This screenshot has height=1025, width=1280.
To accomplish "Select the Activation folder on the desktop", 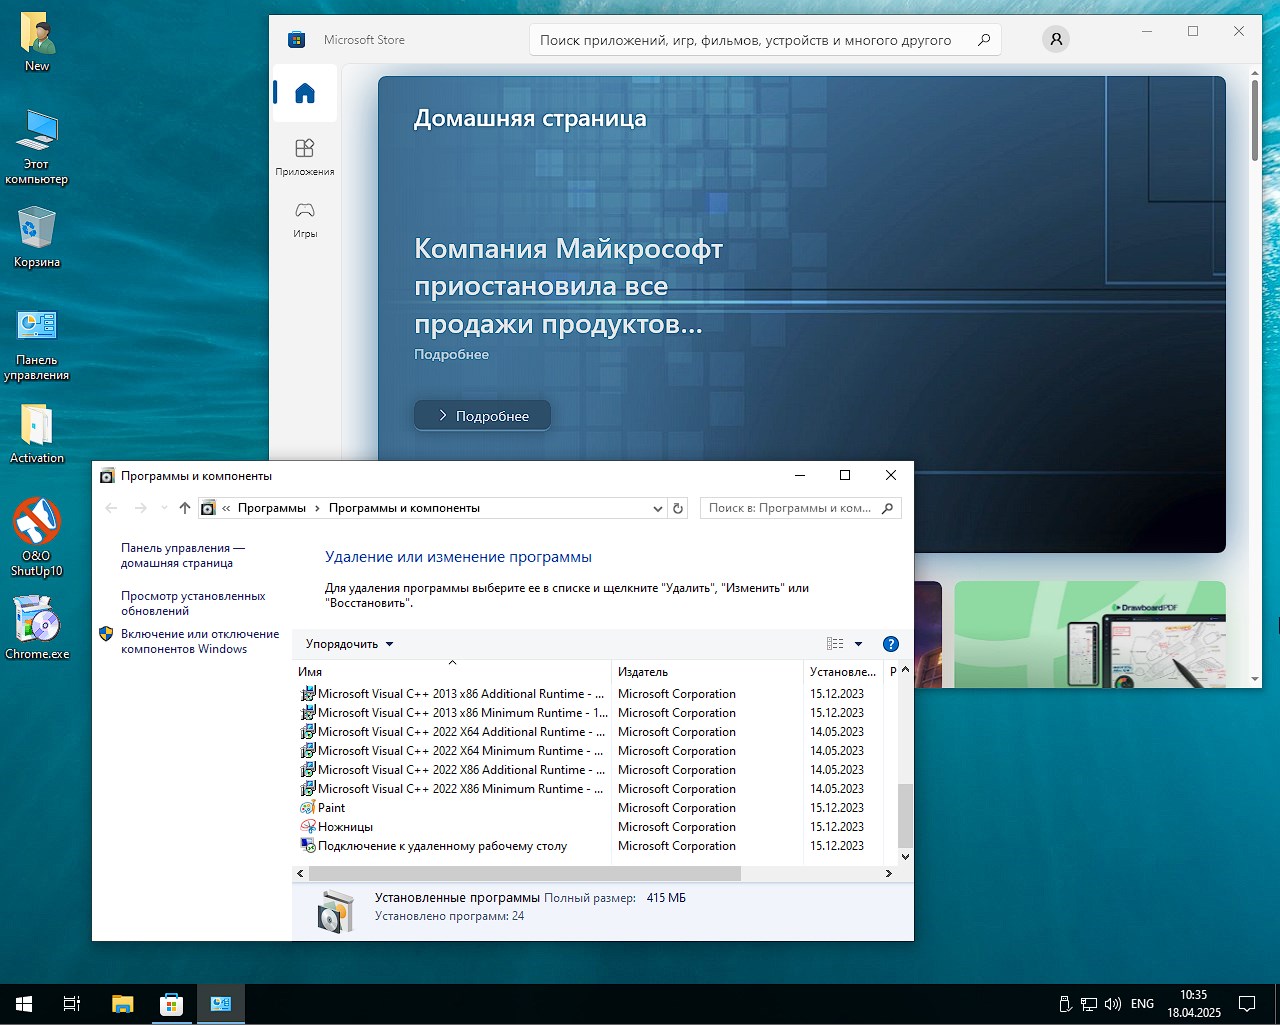I will coord(37,434).
